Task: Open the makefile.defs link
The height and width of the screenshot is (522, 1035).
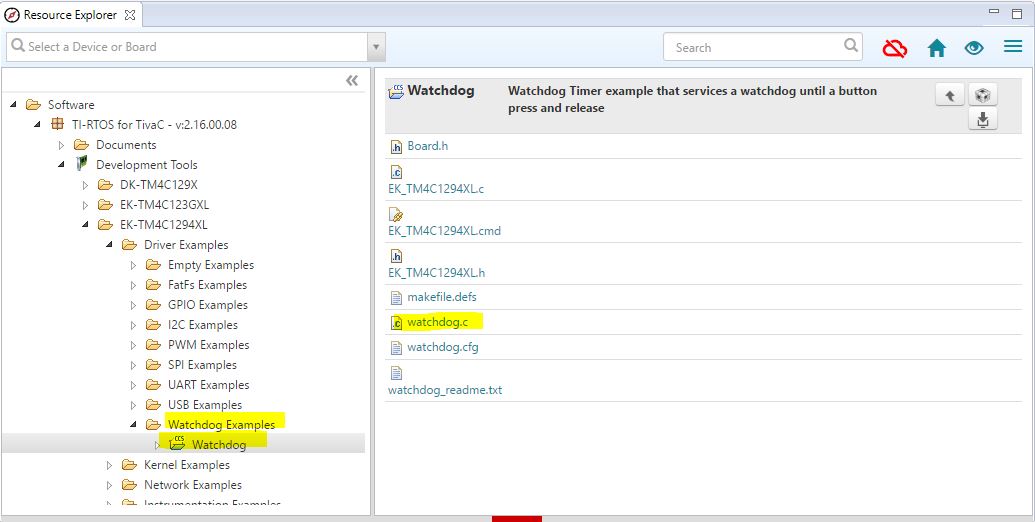Action: point(442,297)
